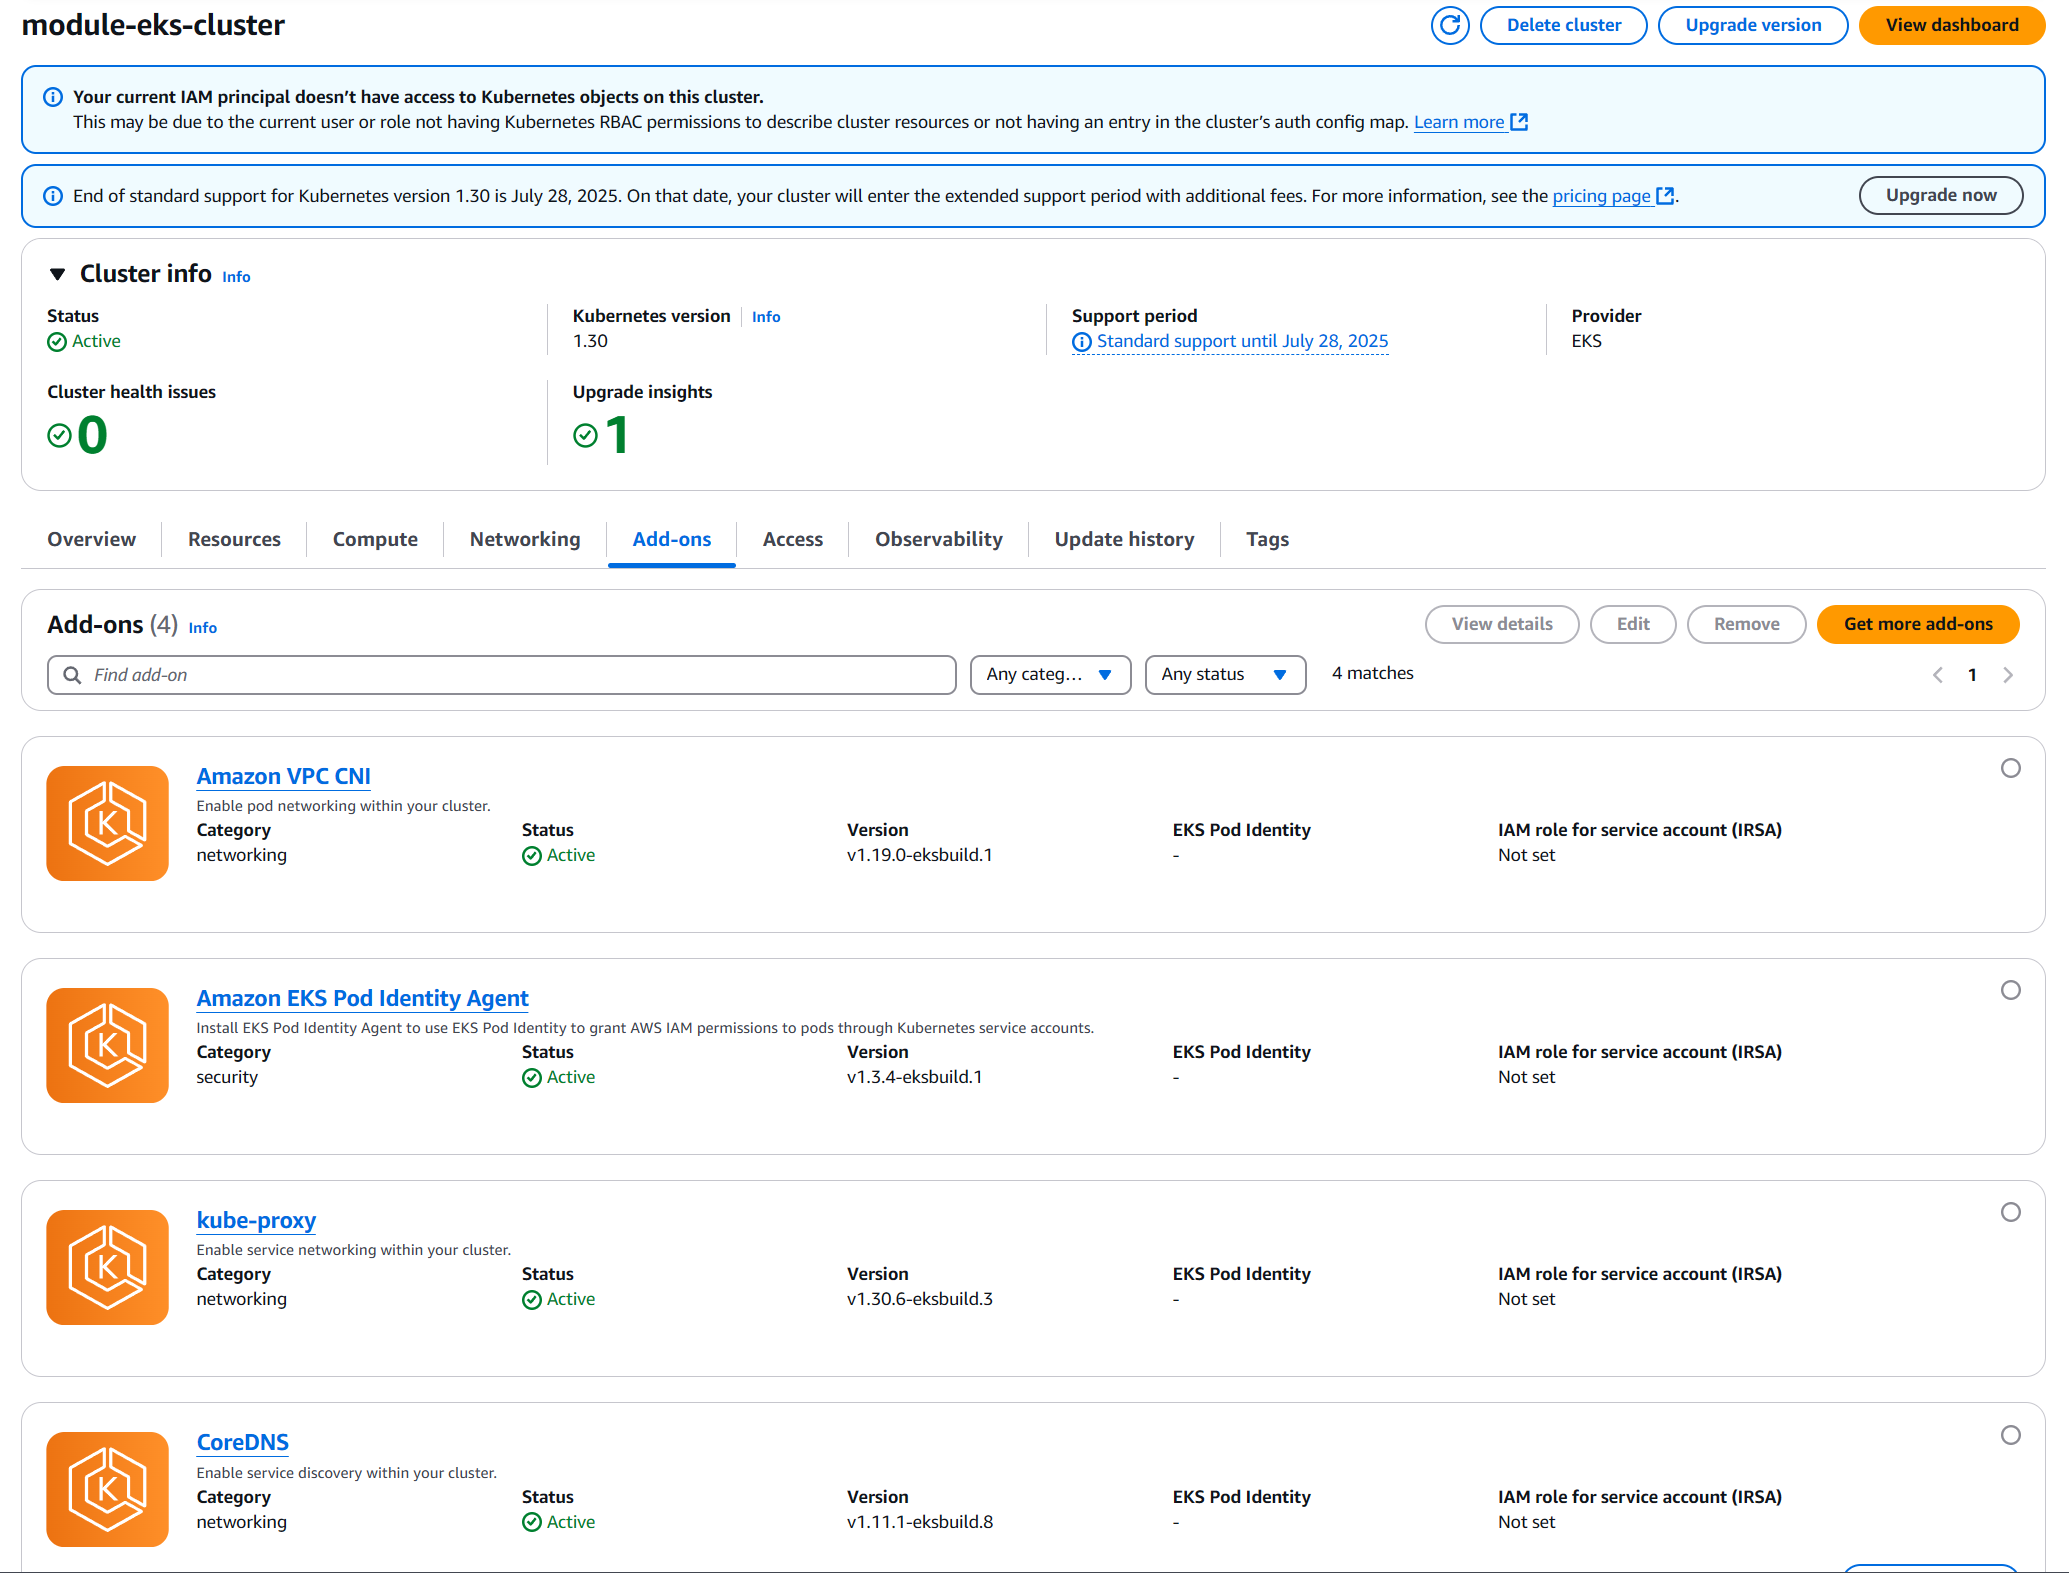The image size is (2069, 1573).
Task: Focus the Find add-on search field
Action: [x=502, y=675]
